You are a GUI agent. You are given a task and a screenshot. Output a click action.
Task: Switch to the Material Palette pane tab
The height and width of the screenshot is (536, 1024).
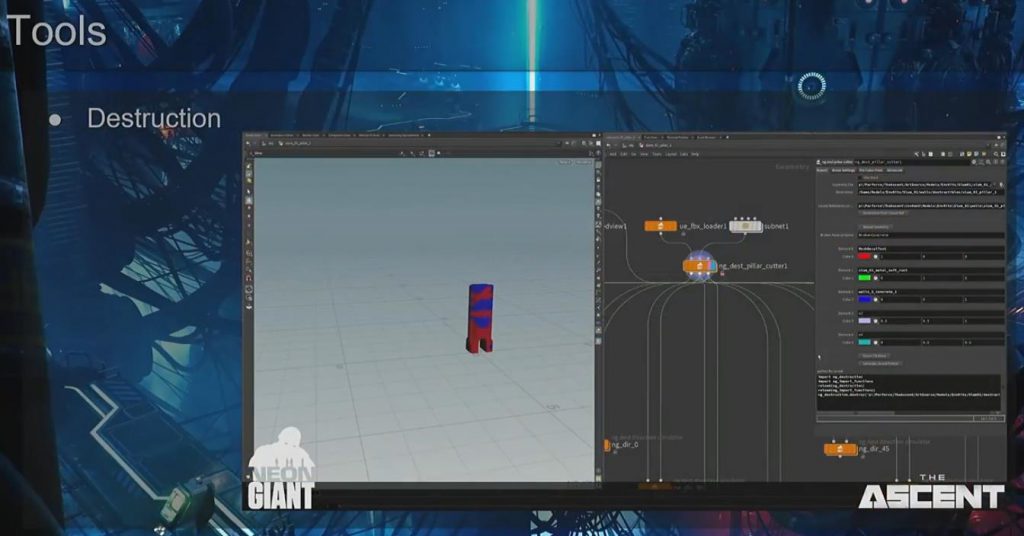[x=678, y=137]
